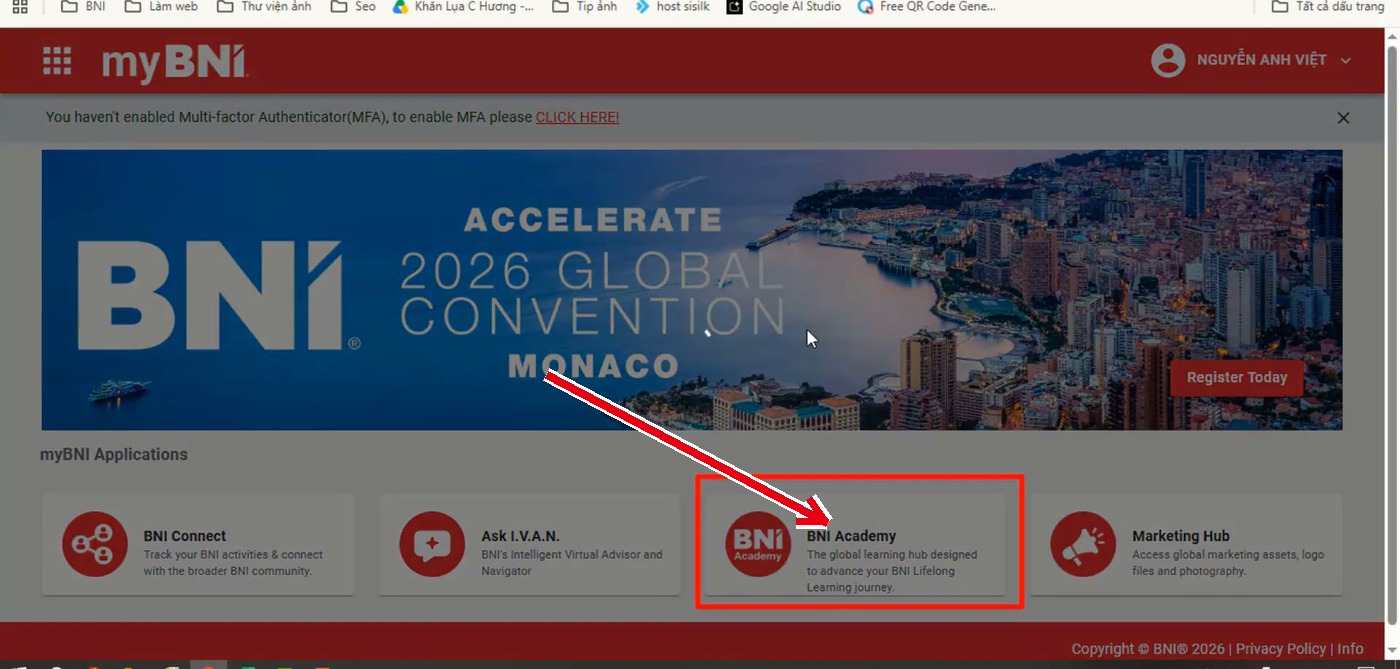Dismiss the MFA notification banner
Image resolution: width=1400 pixels, height=669 pixels.
point(1343,118)
